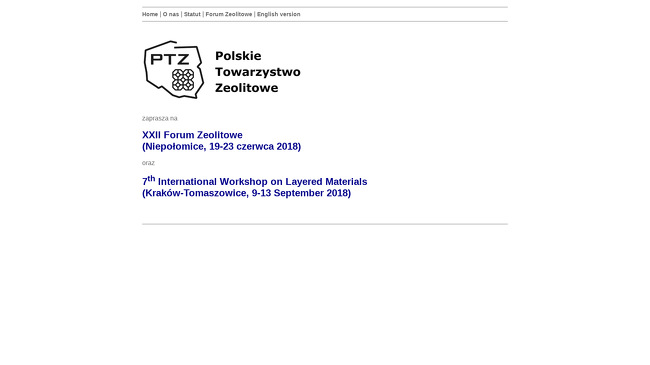The height and width of the screenshot is (365, 650).
Task: Open the Home navigation link
Action: tap(150, 14)
